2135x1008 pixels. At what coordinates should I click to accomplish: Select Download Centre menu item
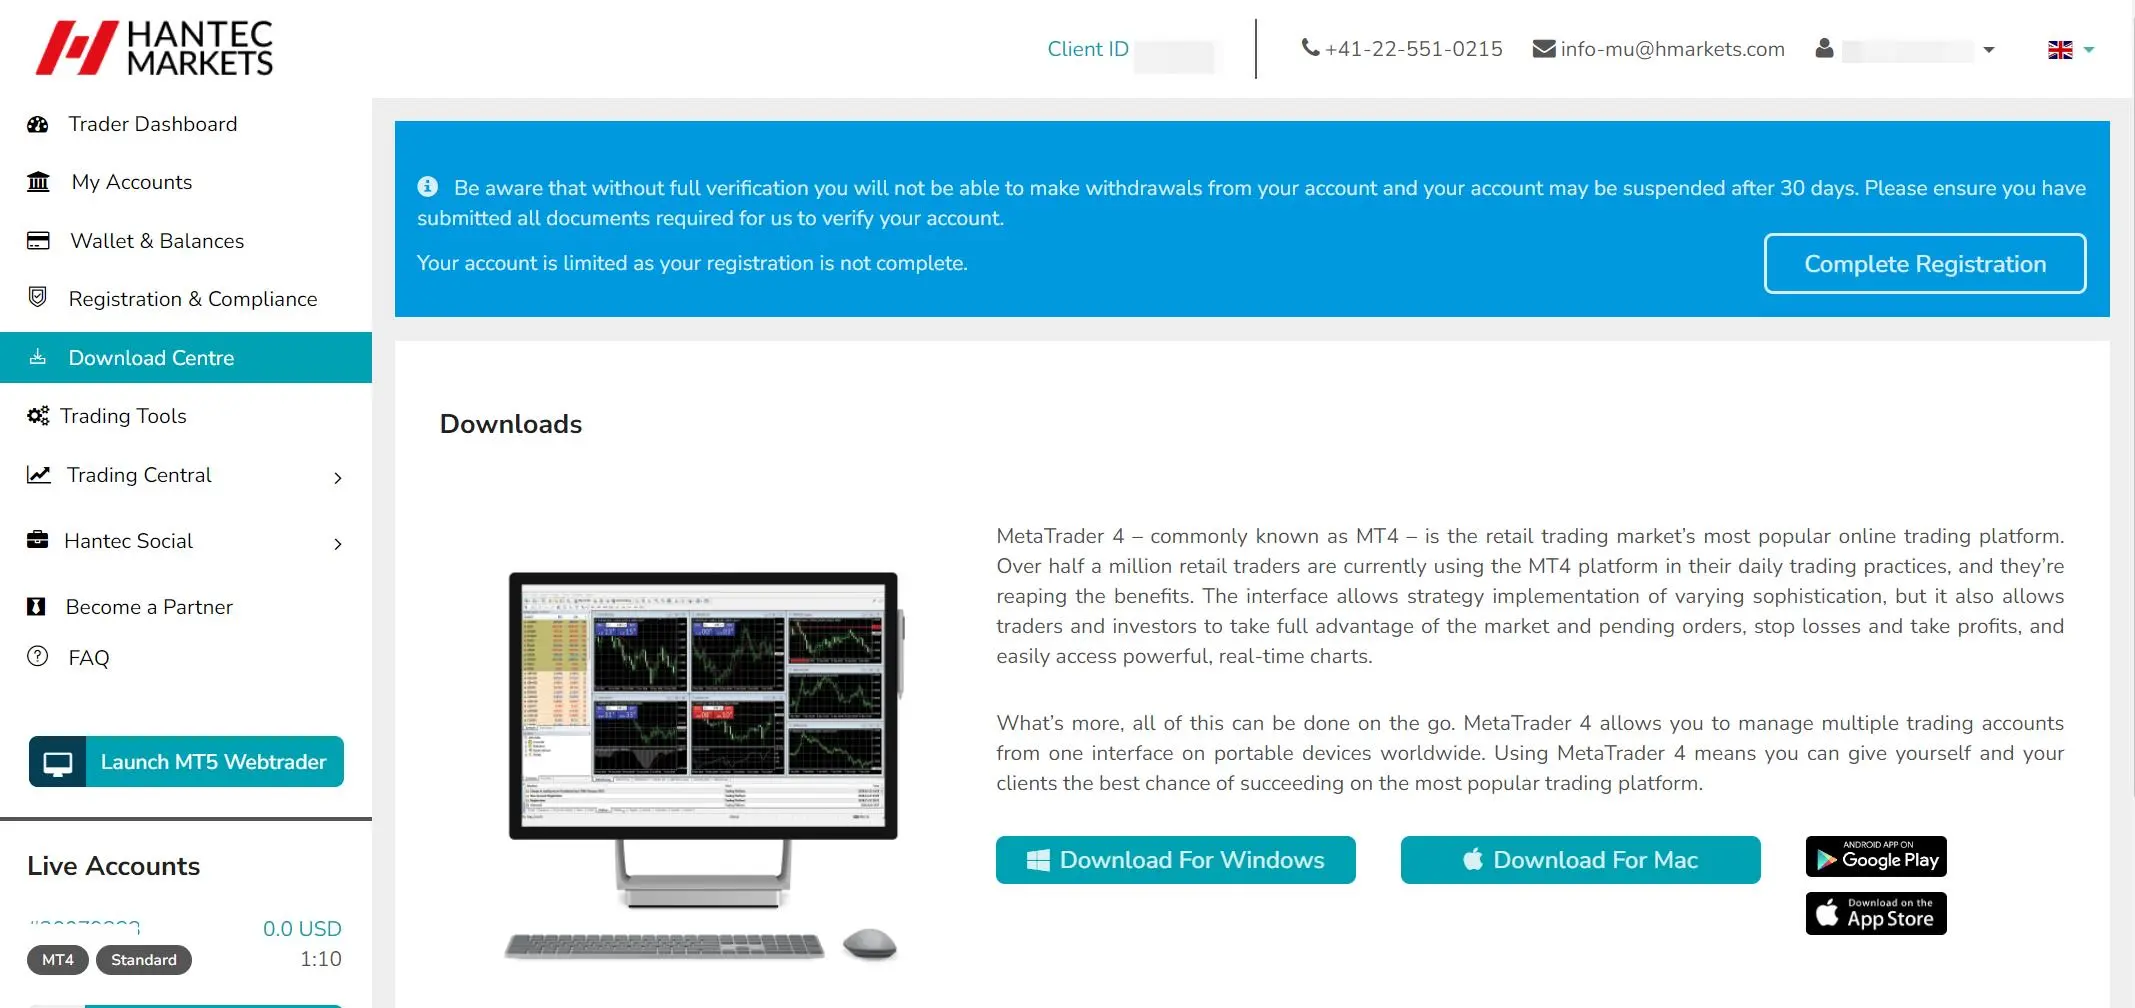(186, 358)
